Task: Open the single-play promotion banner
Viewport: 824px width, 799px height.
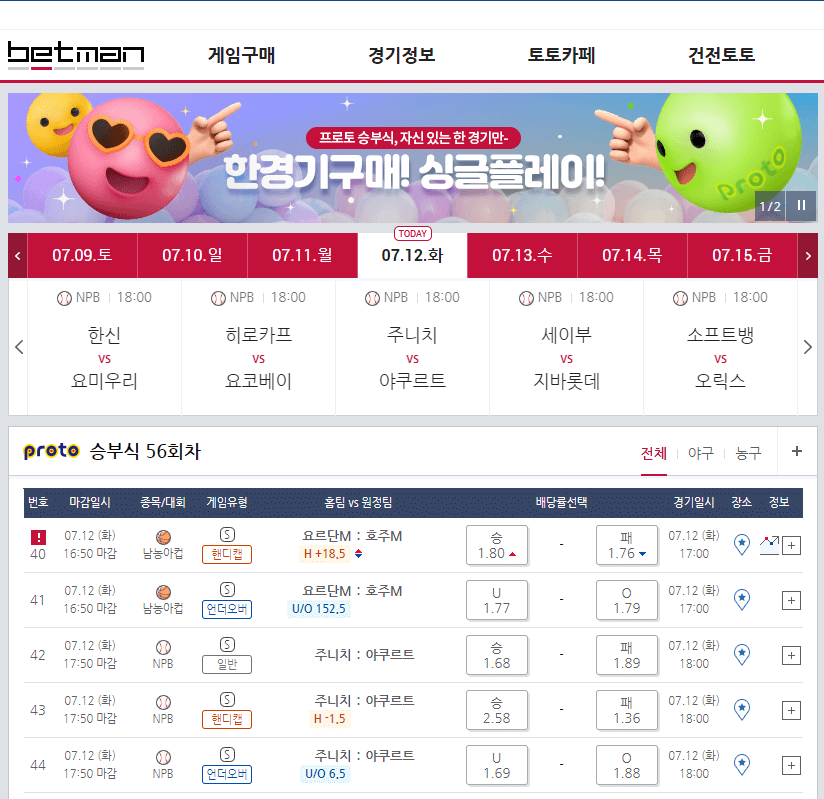Action: [x=413, y=158]
